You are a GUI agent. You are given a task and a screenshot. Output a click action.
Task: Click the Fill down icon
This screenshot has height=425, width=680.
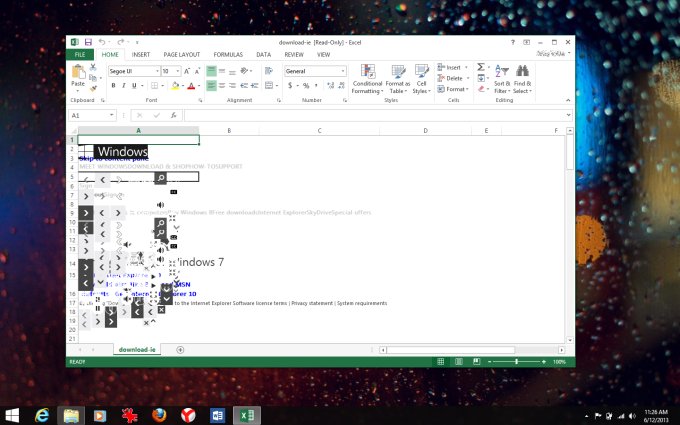click(481, 78)
